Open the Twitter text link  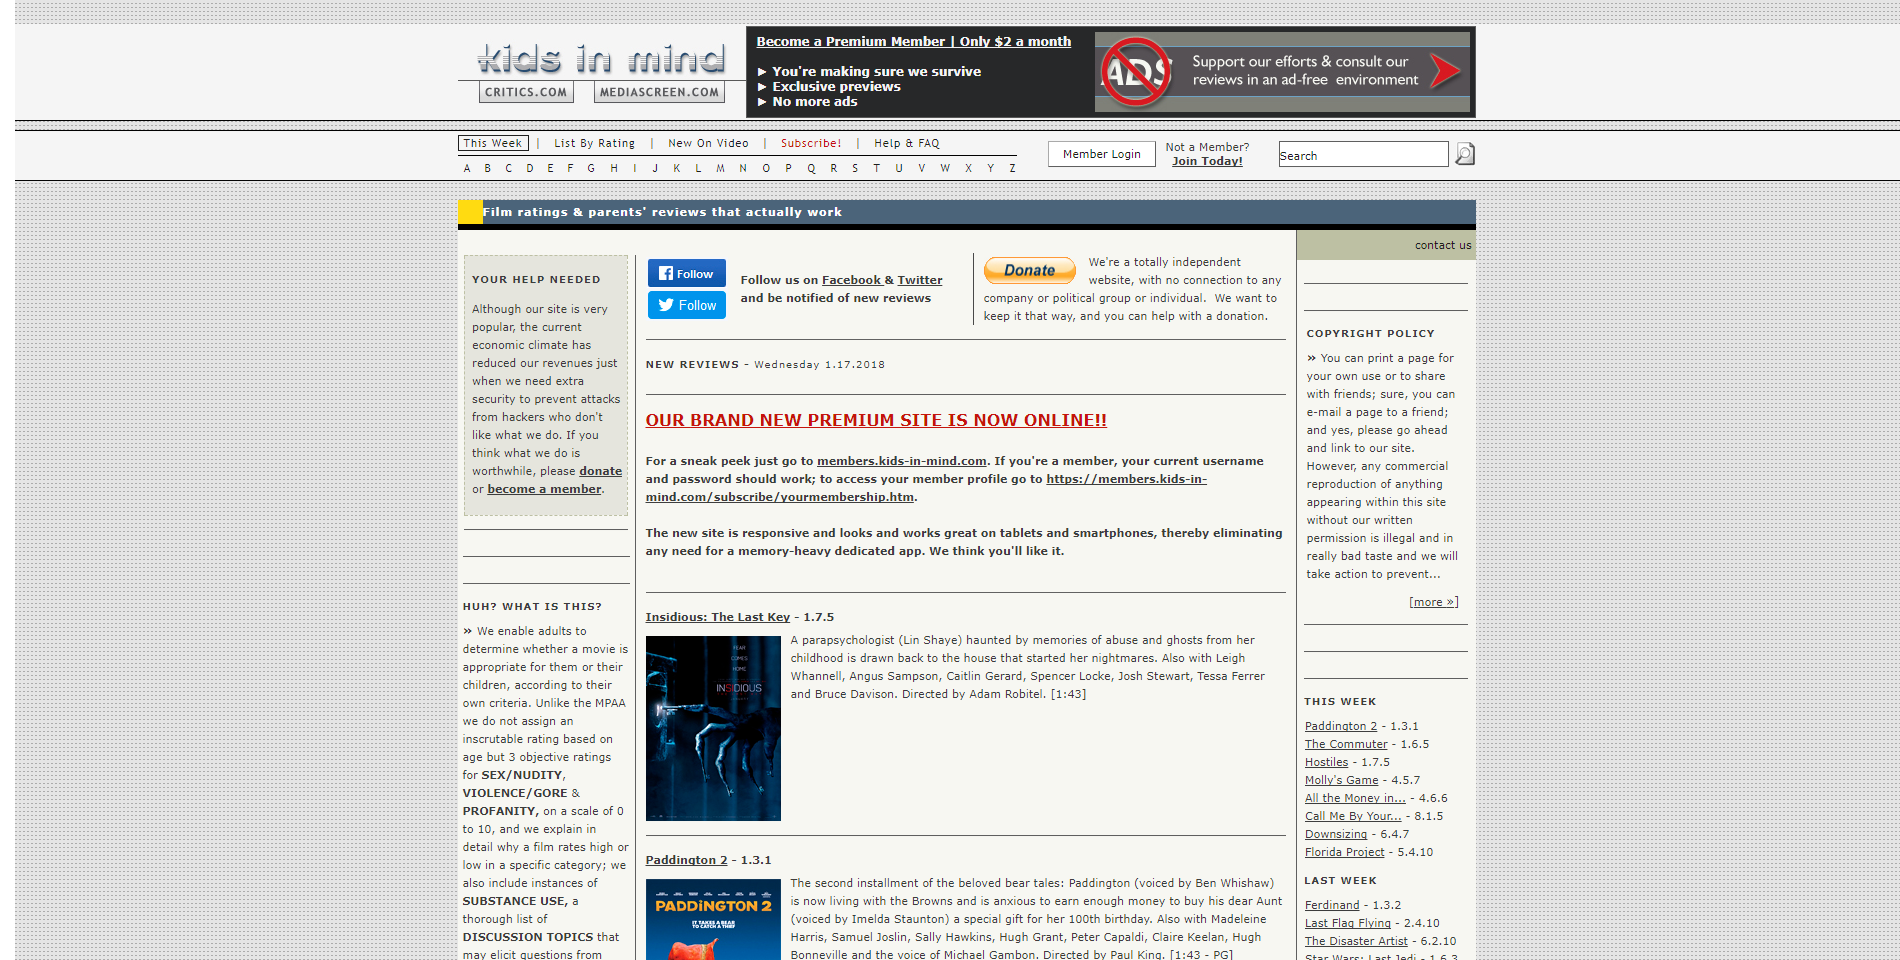(x=920, y=280)
